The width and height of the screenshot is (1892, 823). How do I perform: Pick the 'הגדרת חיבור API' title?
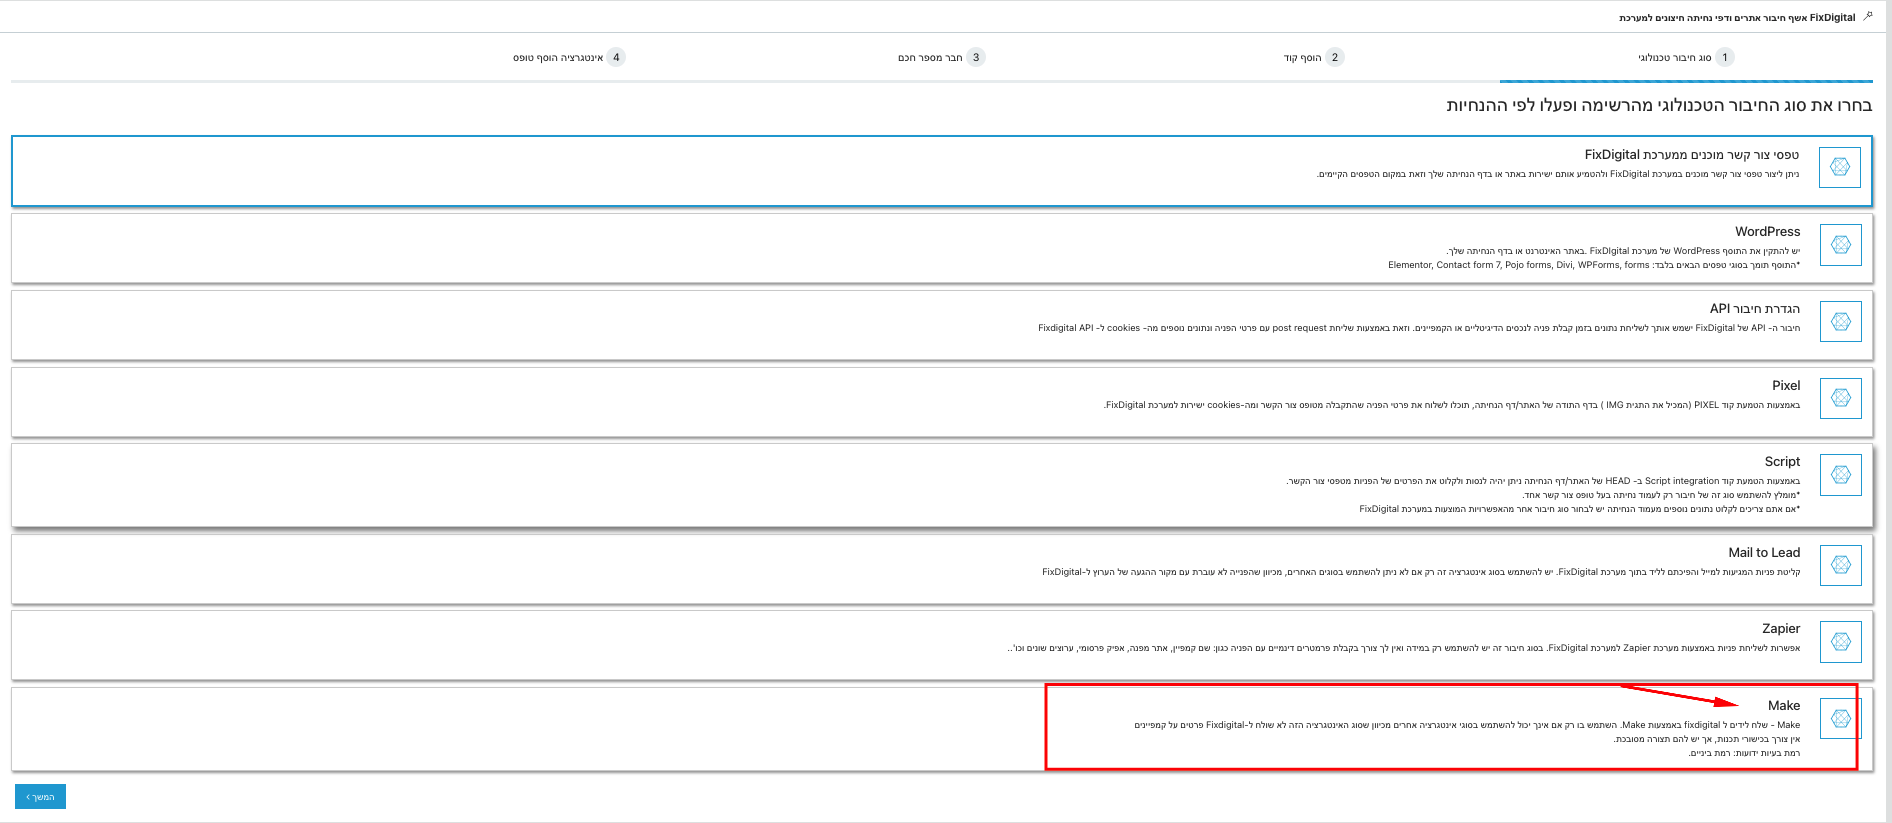point(1754,308)
